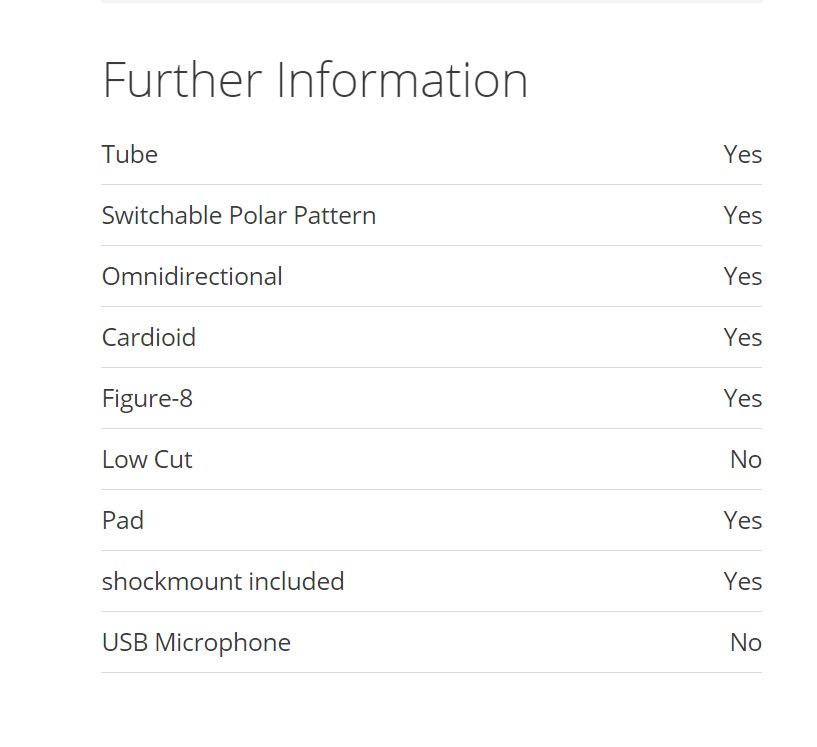Select the Pad label
The image size is (817, 747).
click(x=123, y=520)
